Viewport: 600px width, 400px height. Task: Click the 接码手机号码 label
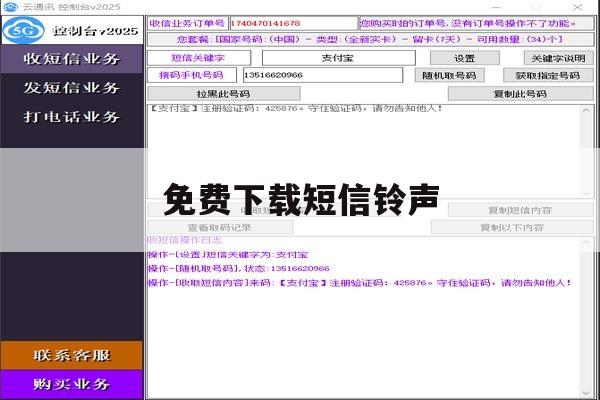[192, 75]
